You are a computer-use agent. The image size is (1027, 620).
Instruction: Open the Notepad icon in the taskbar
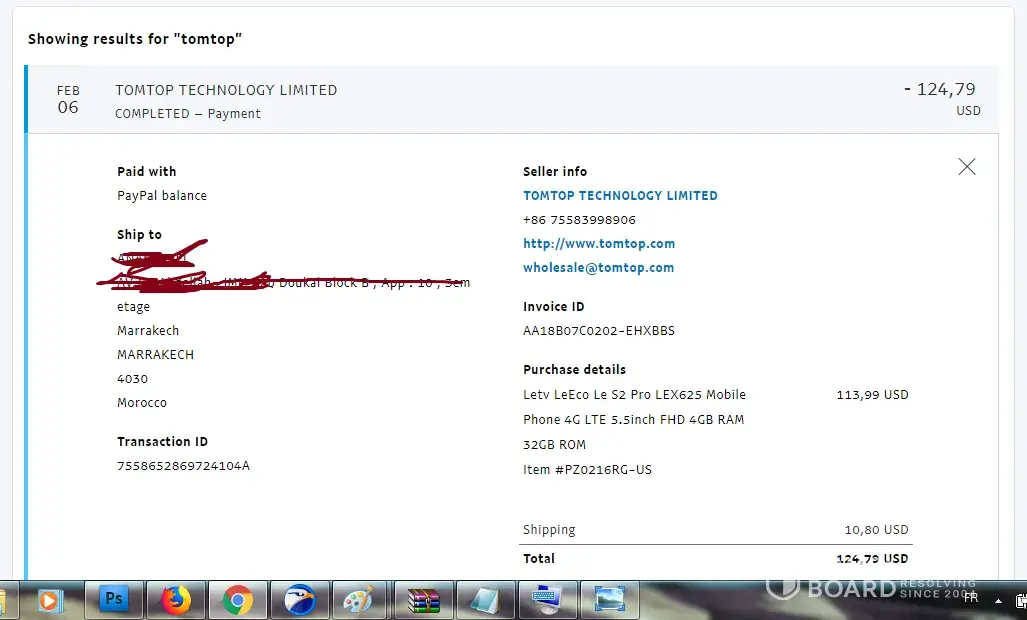point(485,599)
